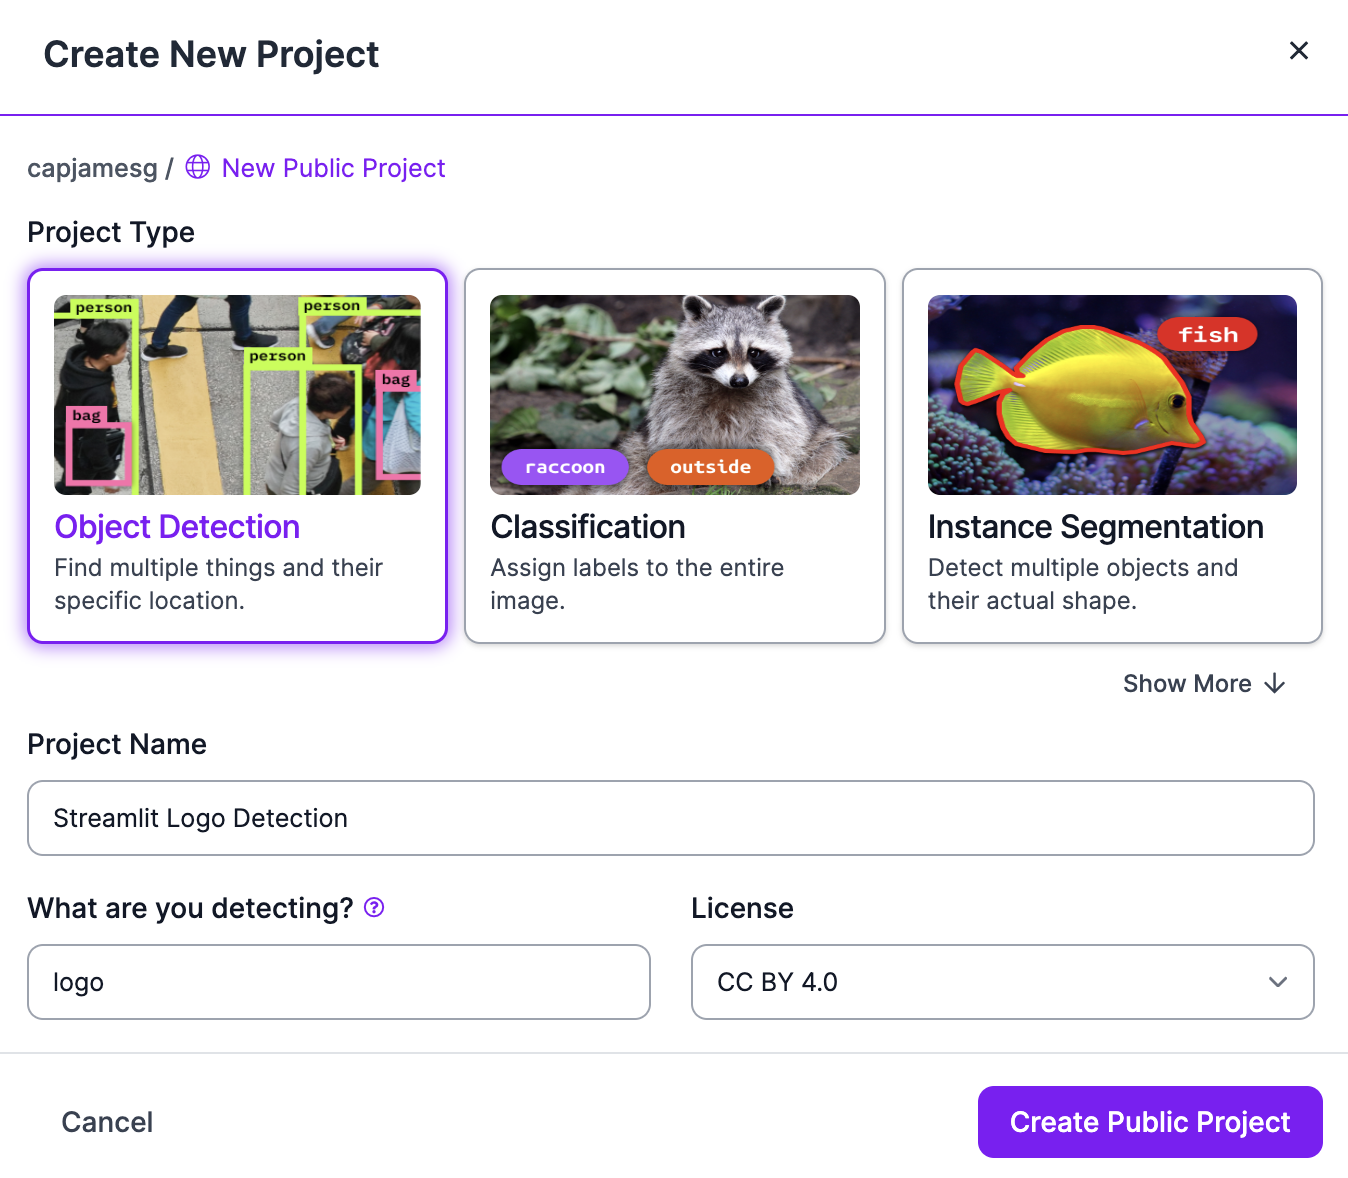The width and height of the screenshot is (1348, 1178).
Task: Click the Project Name input field
Action: click(670, 818)
